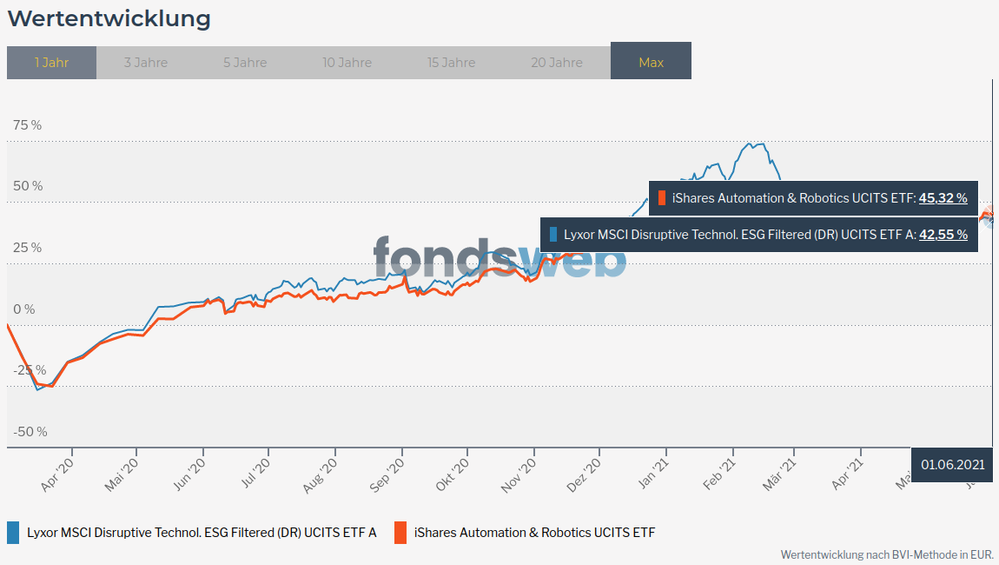Toggle Lyxor MSCI Disruptive Technol. legend entry
The height and width of the screenshot is (565, 999).
click(201, 532)
